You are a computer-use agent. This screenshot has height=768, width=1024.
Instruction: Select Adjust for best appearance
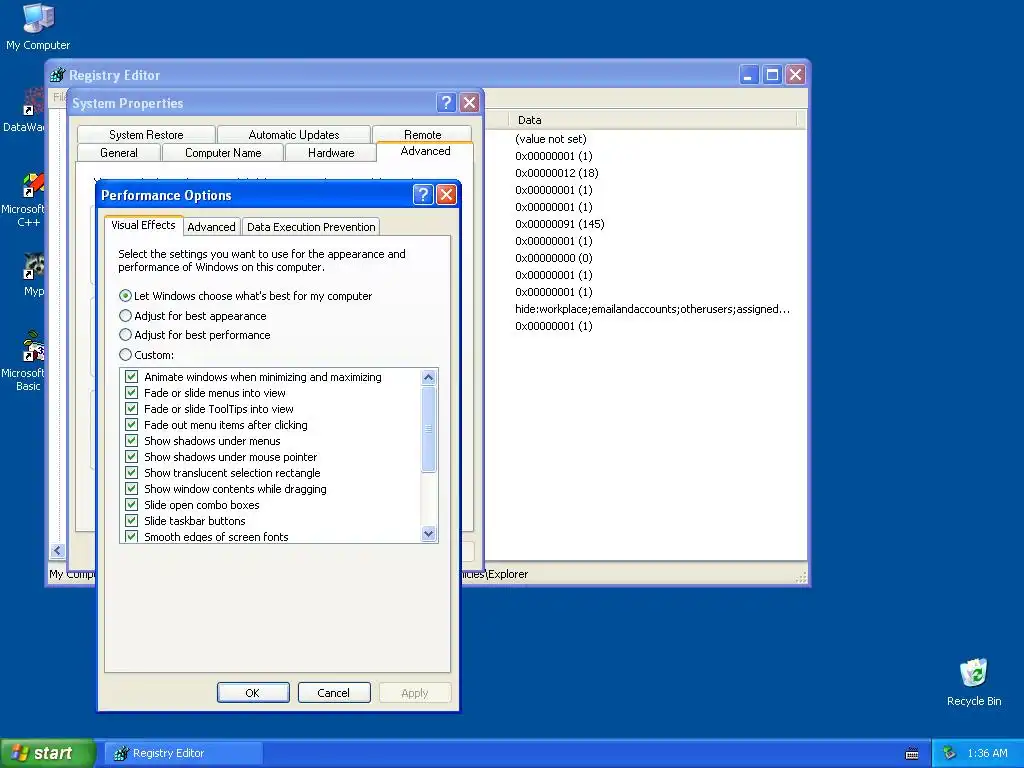pyautogui.click(x=125, y=315)
